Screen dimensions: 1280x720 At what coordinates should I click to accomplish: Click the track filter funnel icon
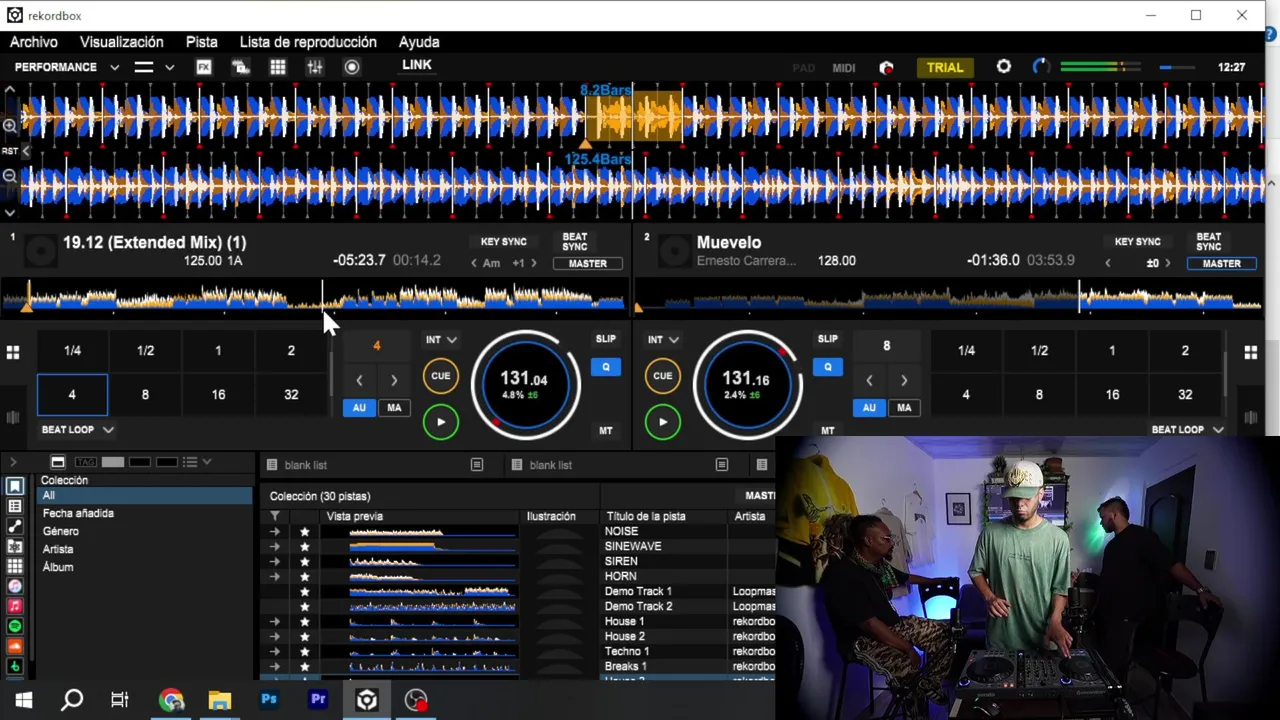point(275,516)
